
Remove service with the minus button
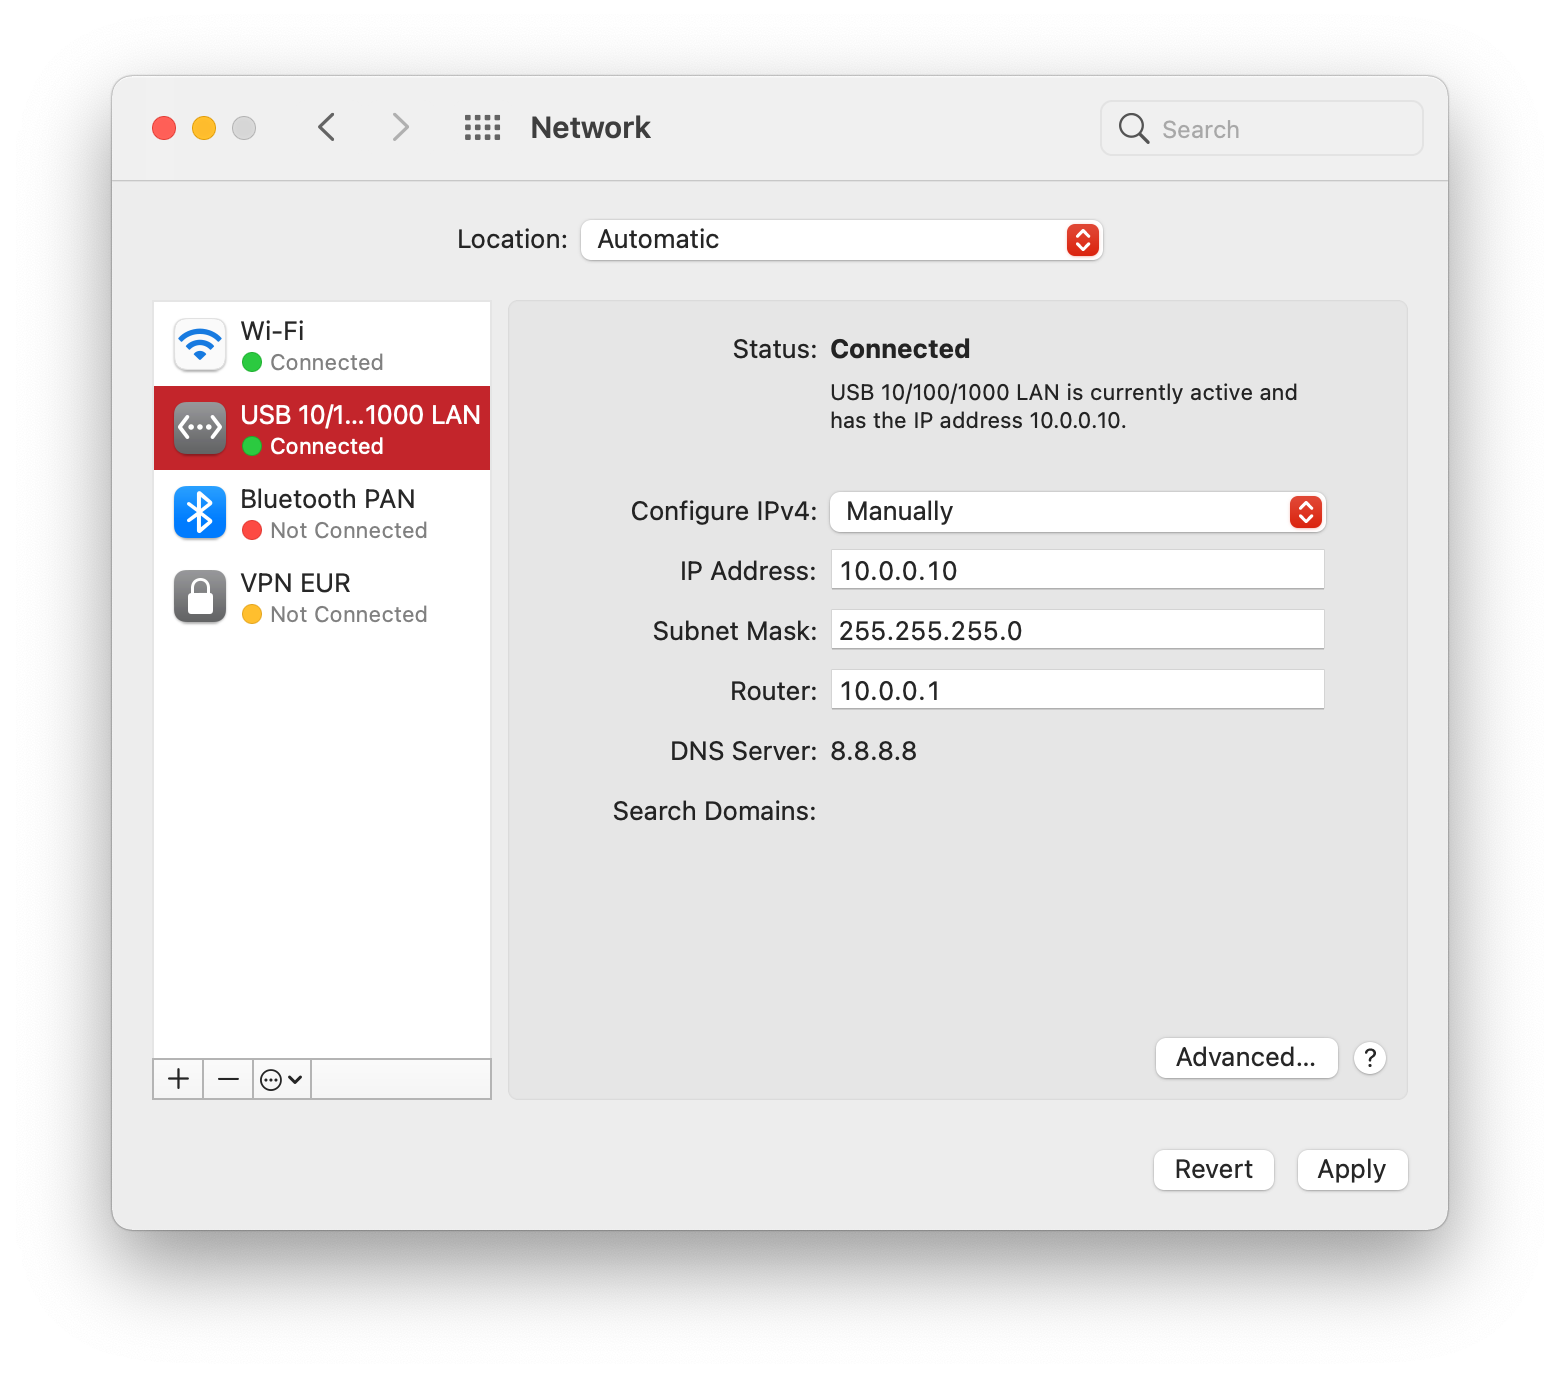228,1079
